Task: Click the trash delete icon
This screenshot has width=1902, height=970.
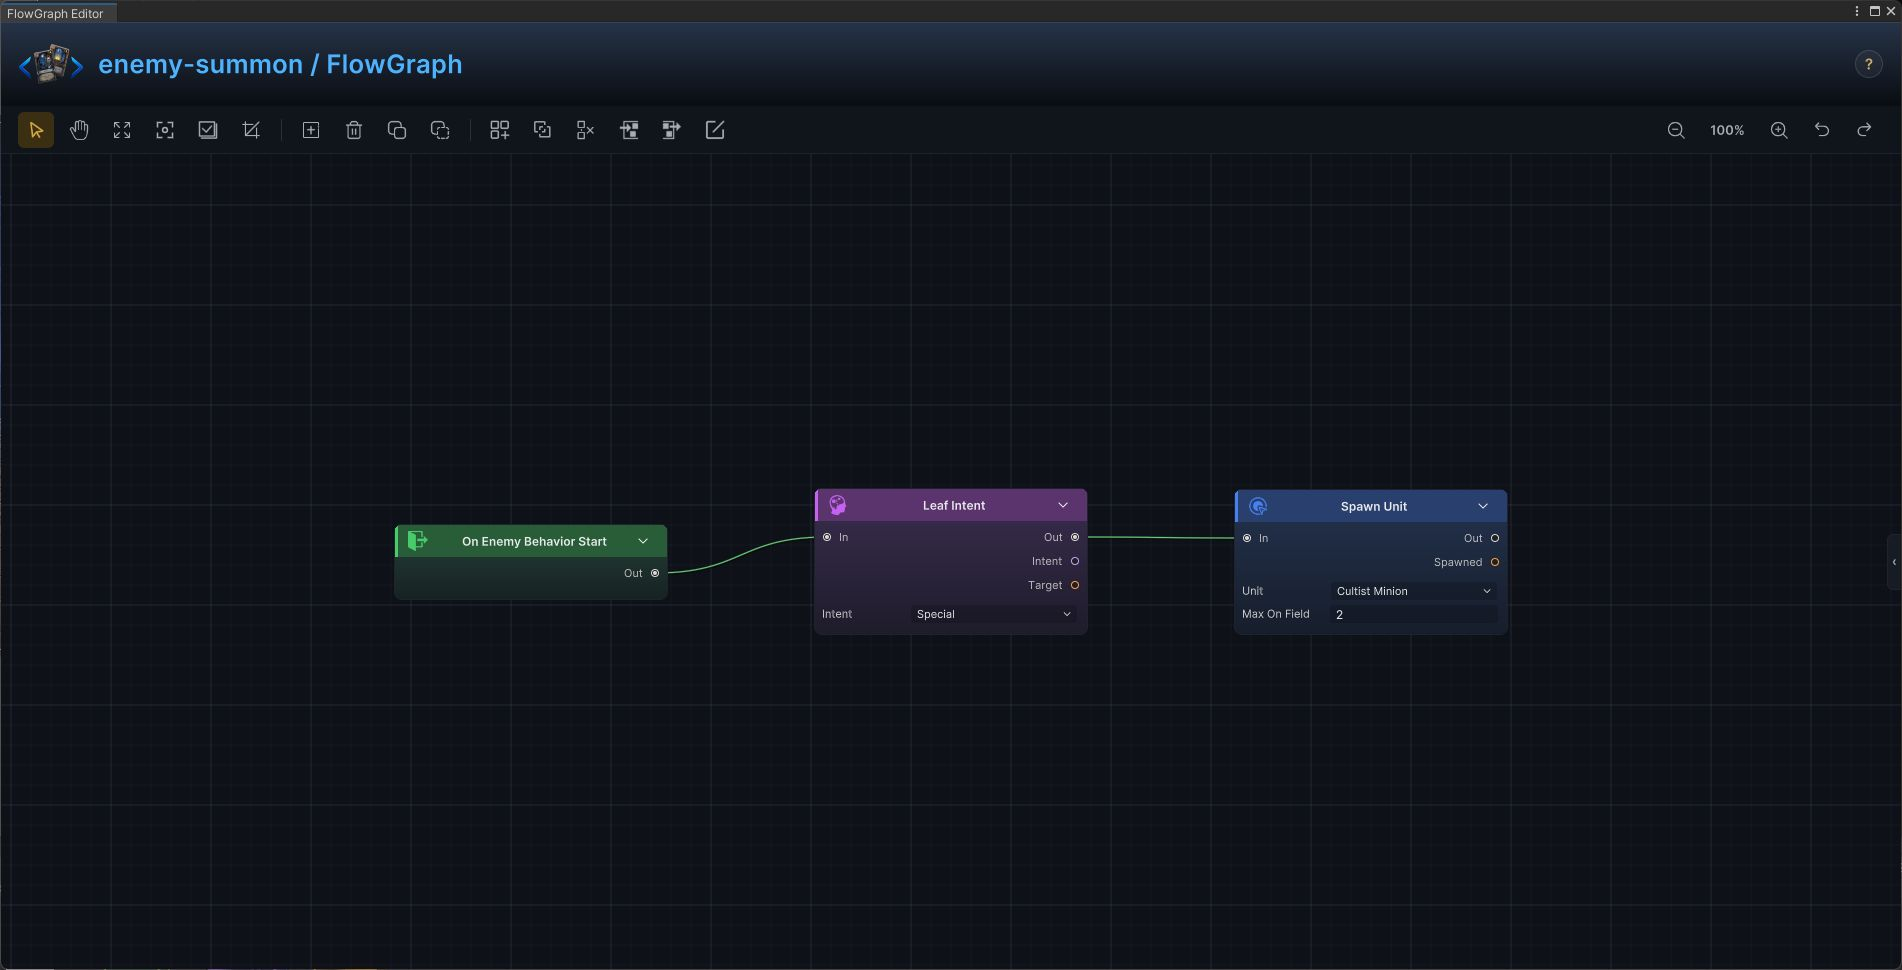Action: tap(354, 130)
